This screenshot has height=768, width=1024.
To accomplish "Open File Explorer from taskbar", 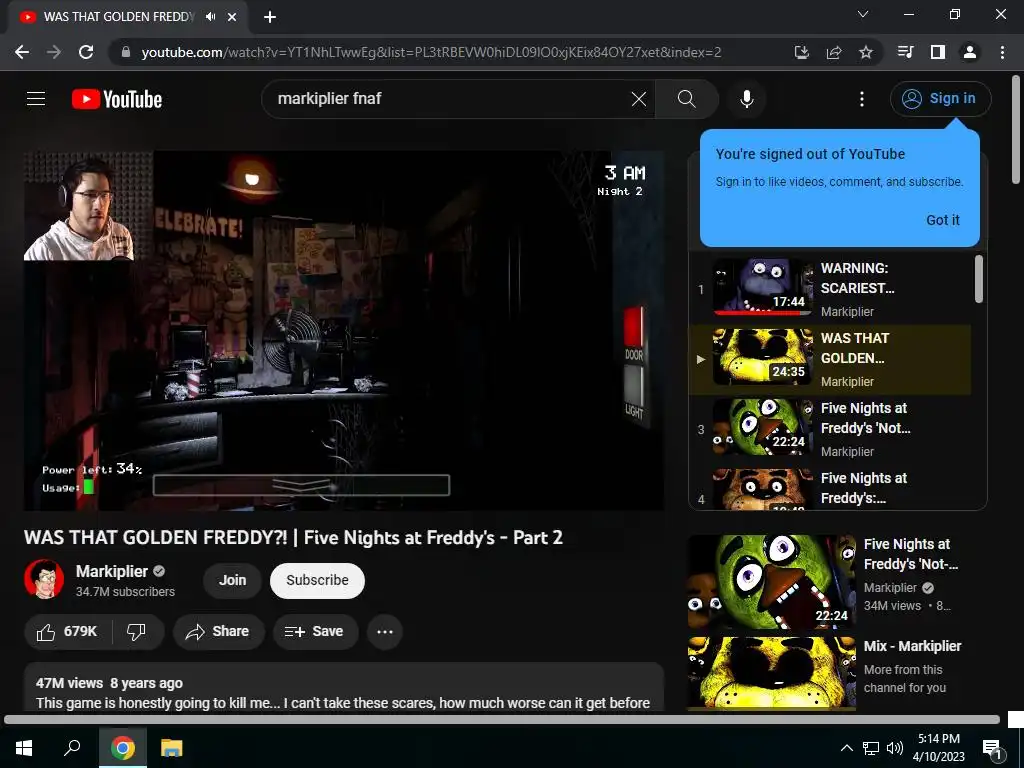I will coord(172,748).
